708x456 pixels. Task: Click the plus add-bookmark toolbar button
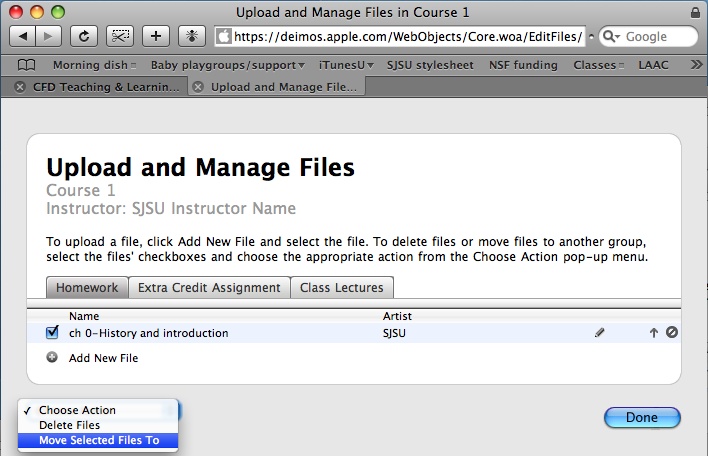click(155, 36)
